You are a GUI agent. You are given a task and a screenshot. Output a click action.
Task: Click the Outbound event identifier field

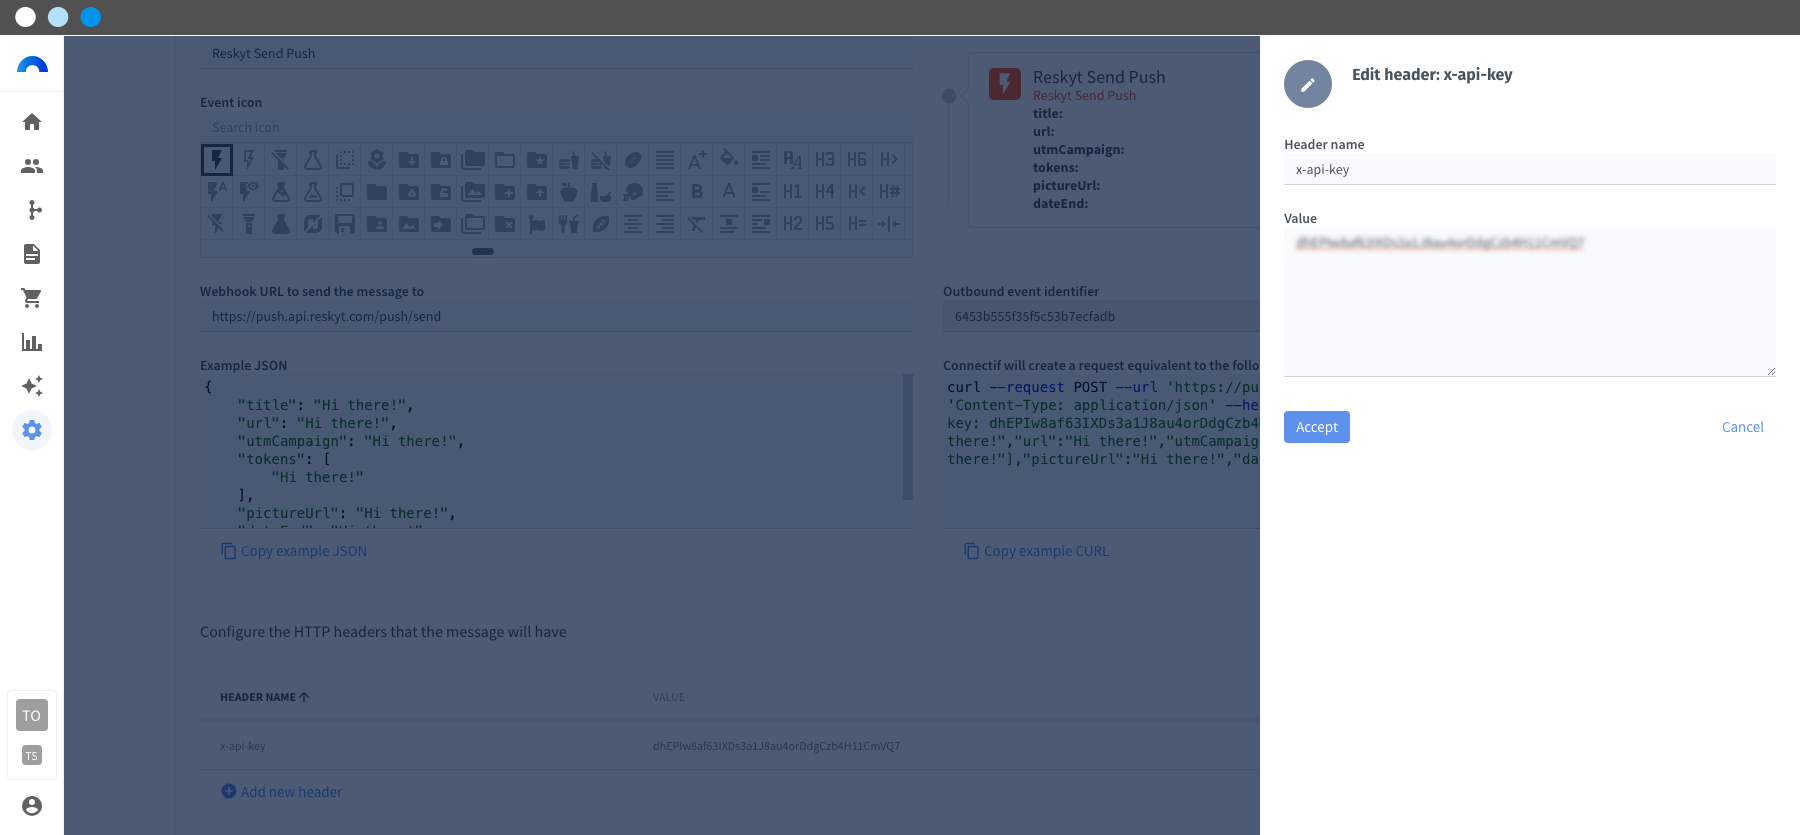[x=1101, y=317]
